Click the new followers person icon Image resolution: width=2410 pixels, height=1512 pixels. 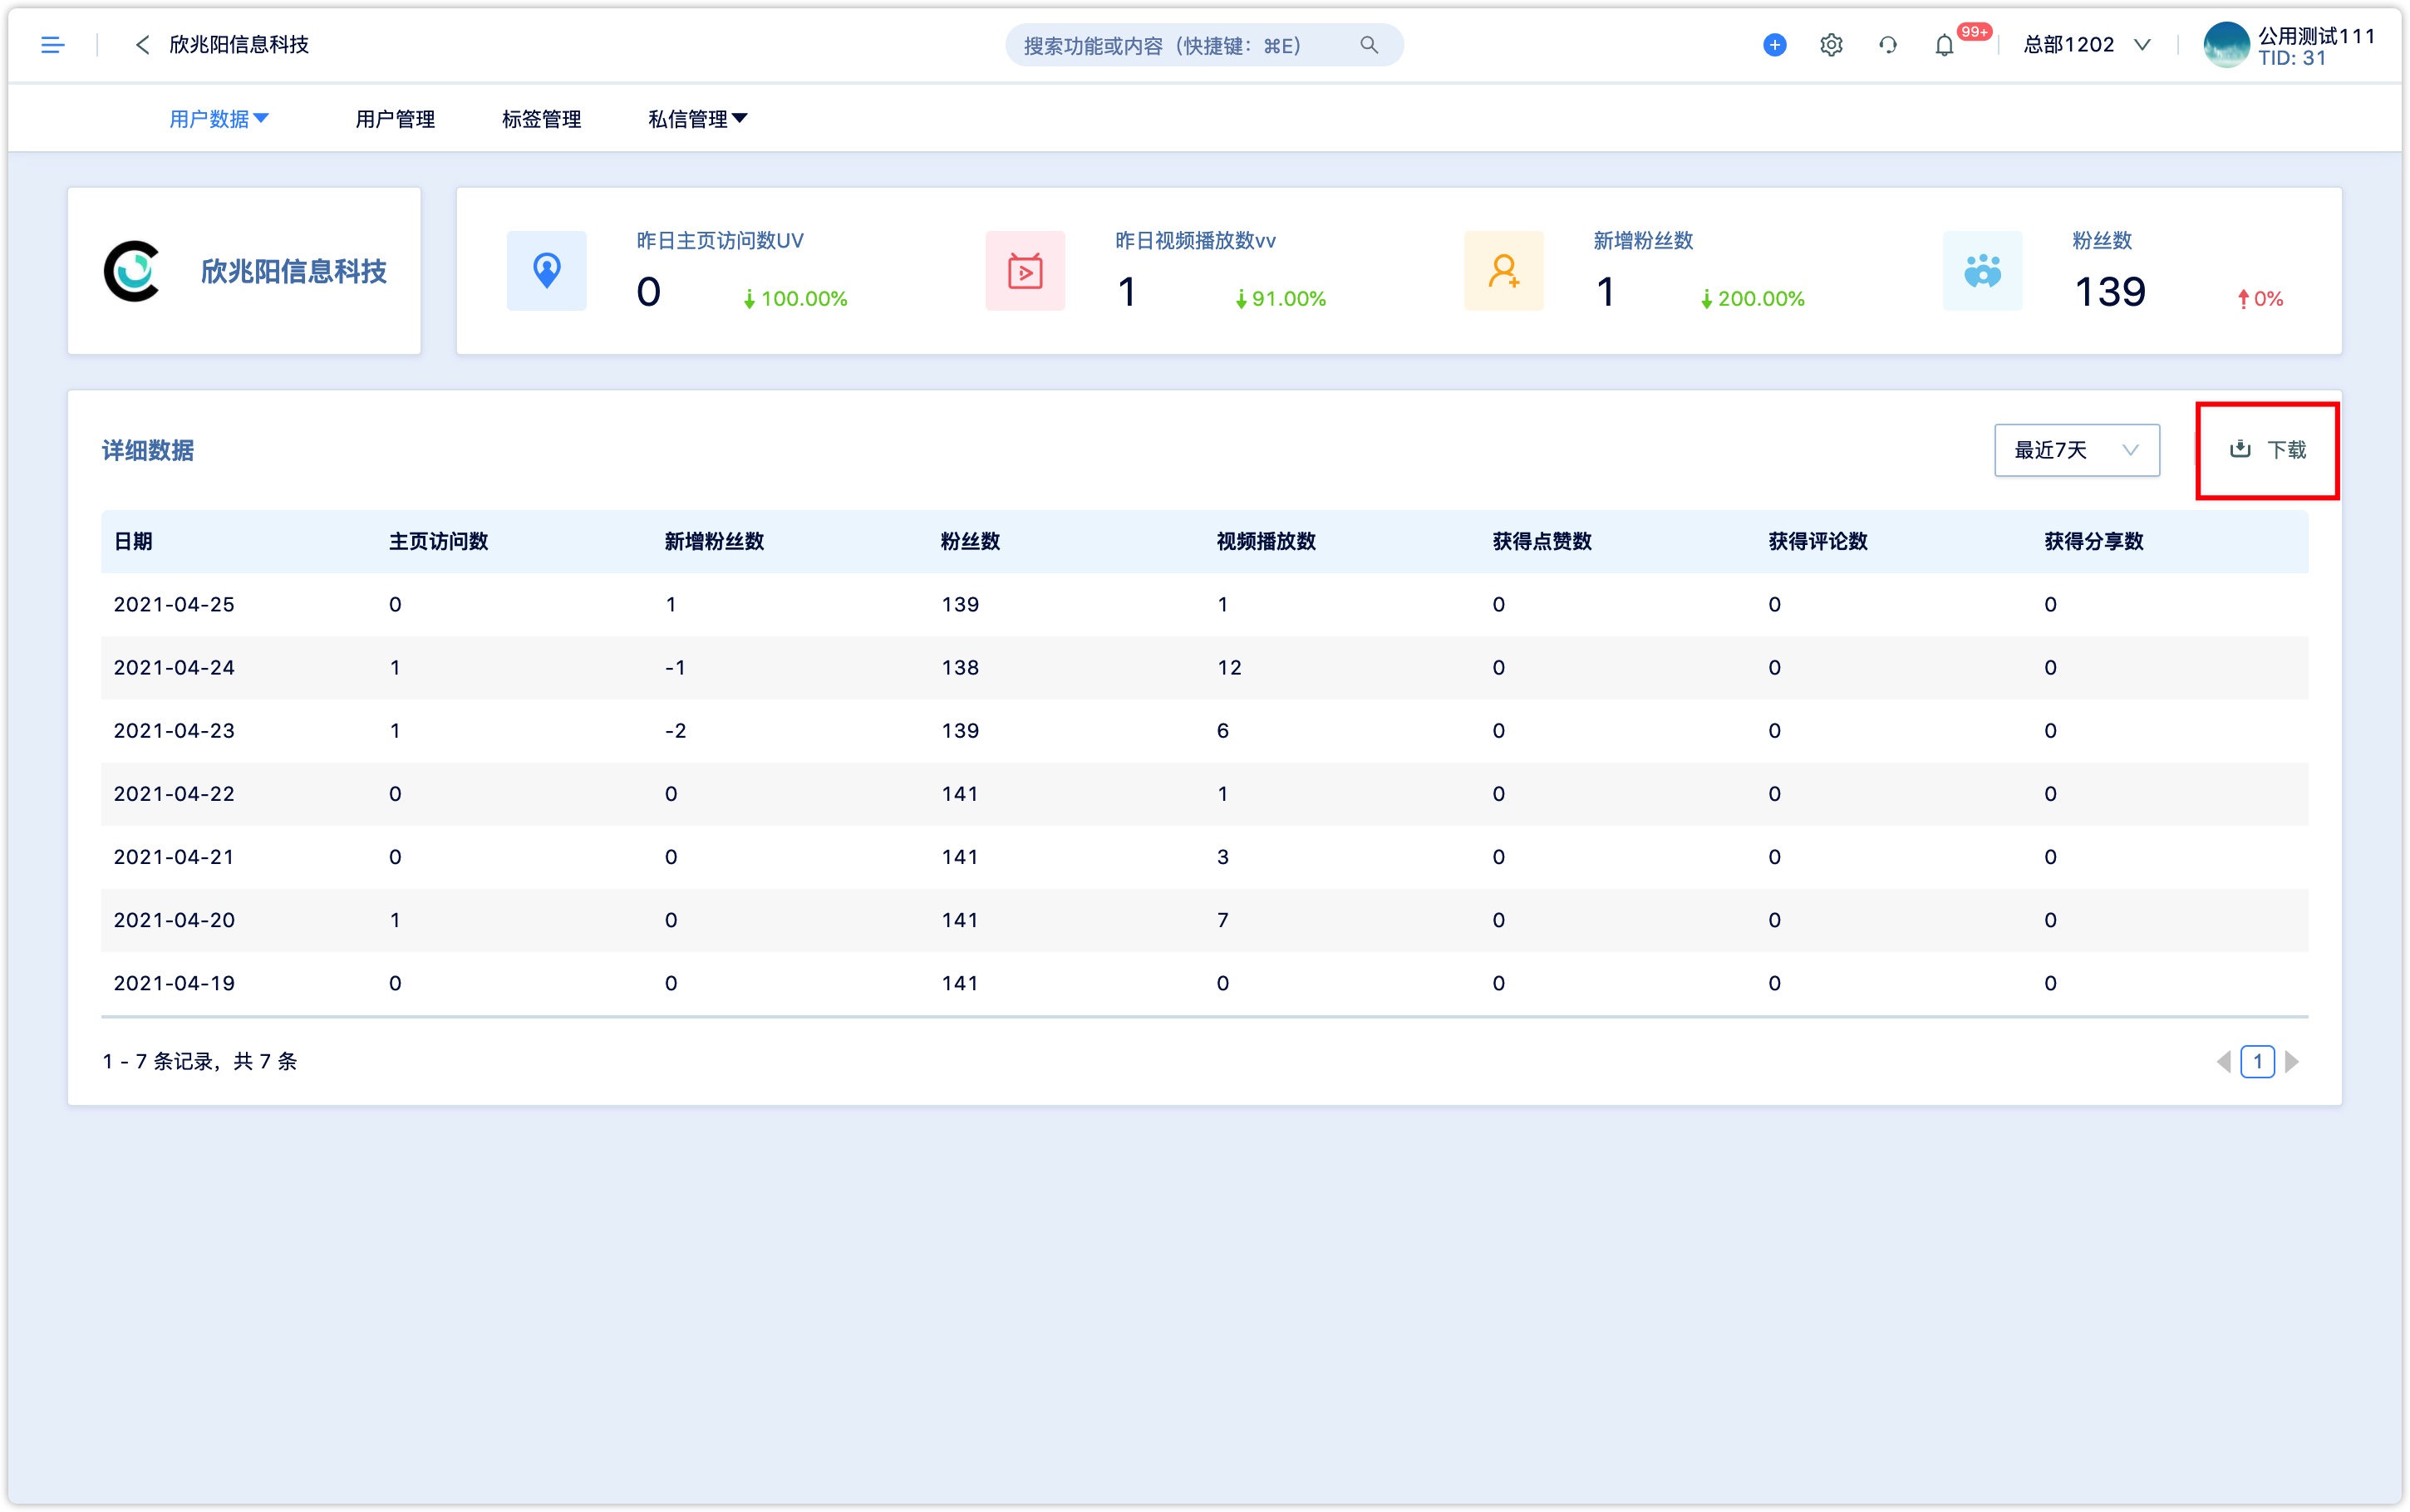coord(1503,271)
